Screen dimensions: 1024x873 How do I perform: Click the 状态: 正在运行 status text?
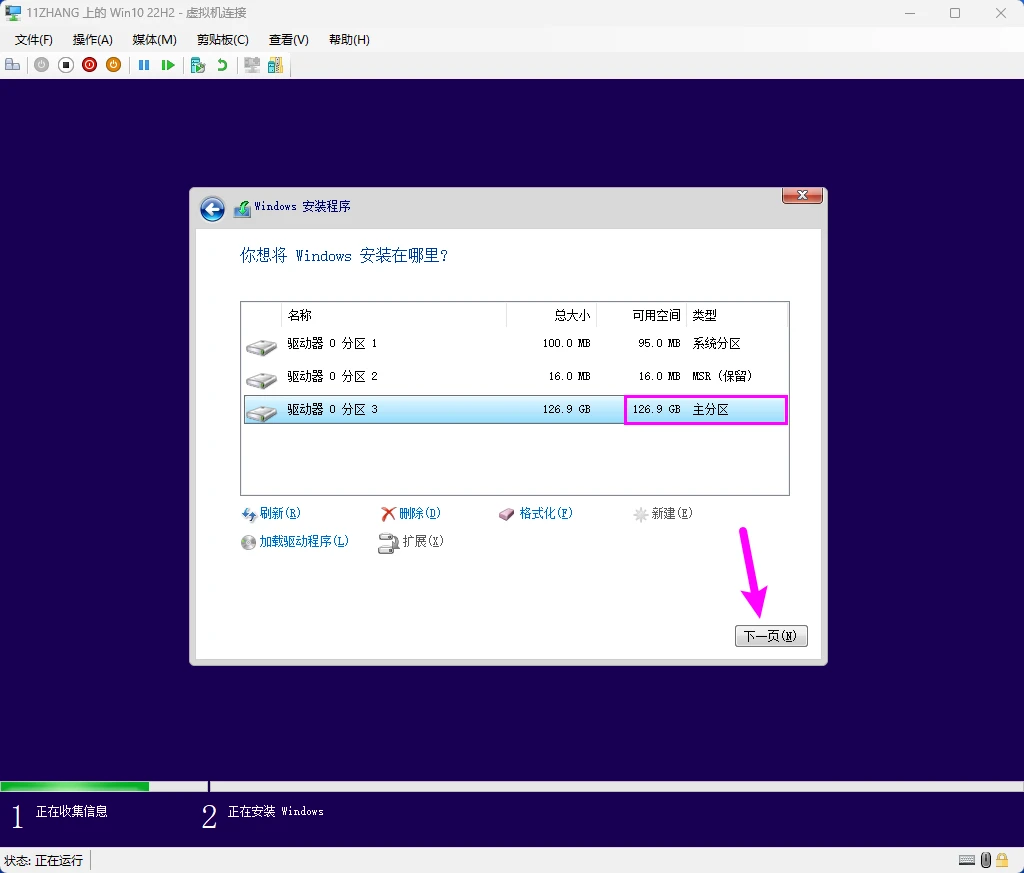(x=43, y=861)
